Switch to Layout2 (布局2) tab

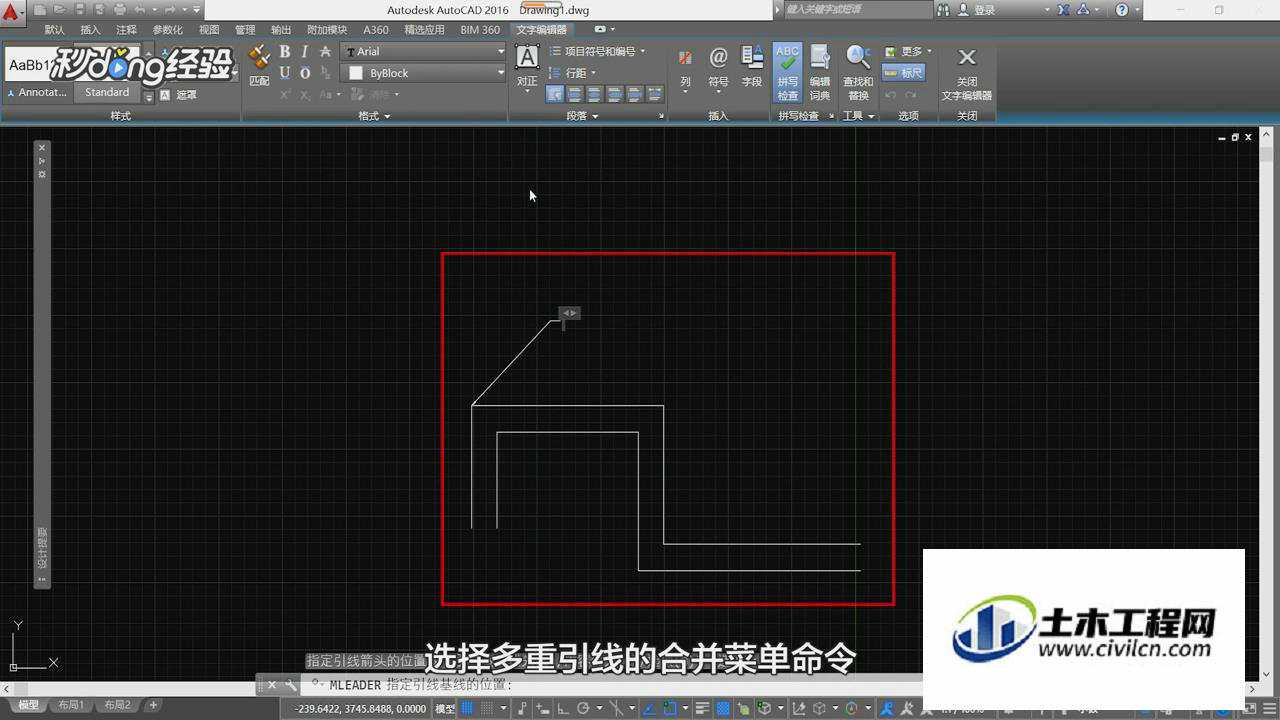click(117, 705)
